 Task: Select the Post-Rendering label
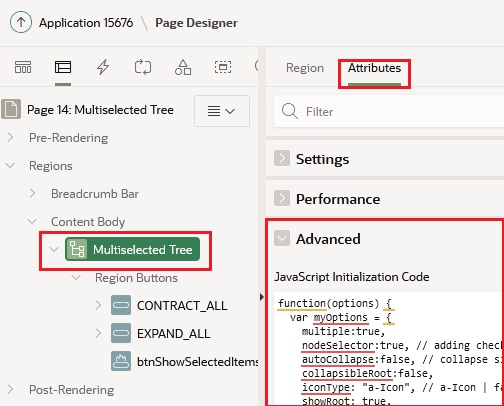[x=71, y=390]
